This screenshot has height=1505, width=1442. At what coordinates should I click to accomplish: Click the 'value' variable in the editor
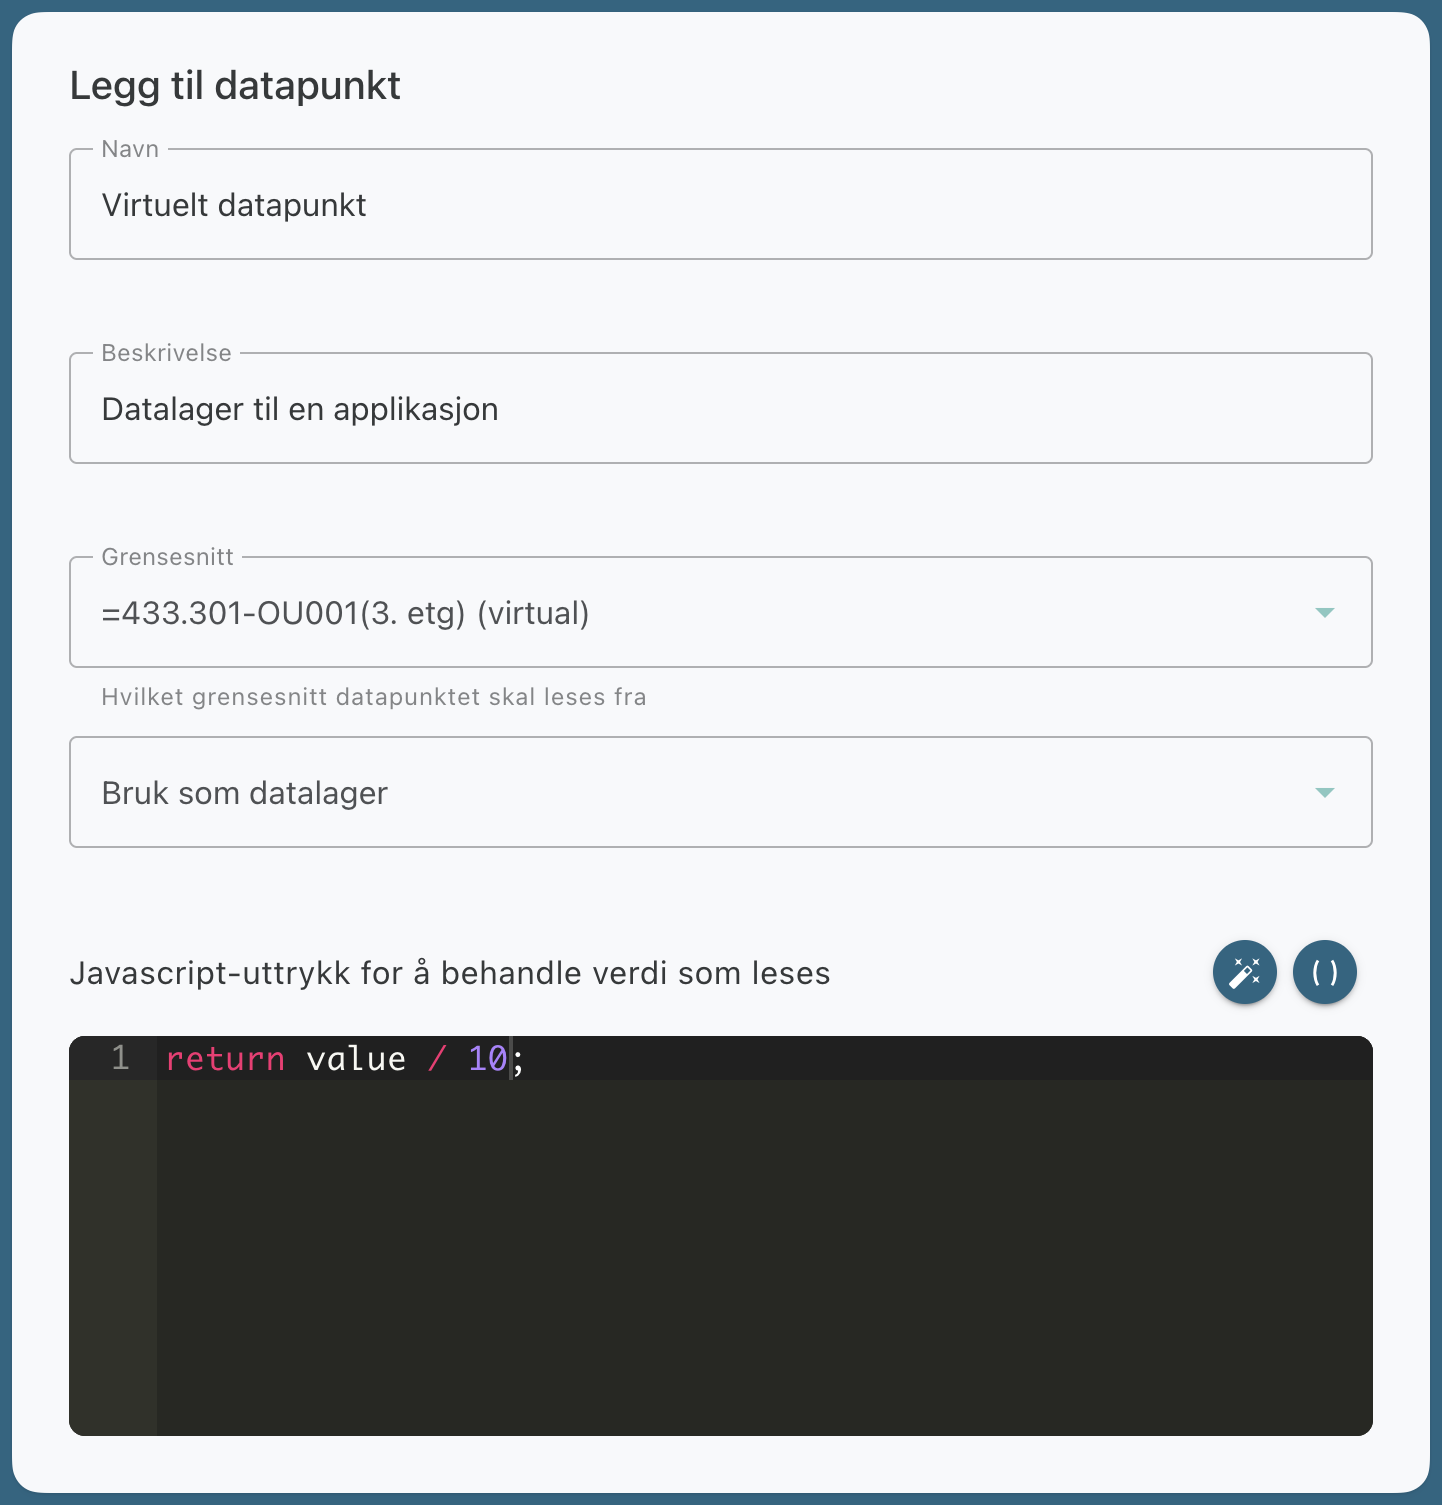point(356,1059)
